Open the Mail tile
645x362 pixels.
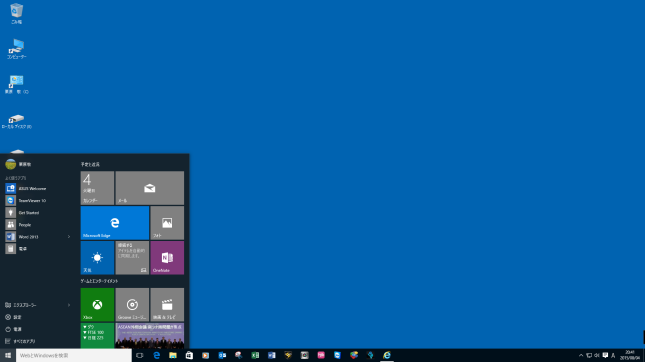(x=150, y=188)
